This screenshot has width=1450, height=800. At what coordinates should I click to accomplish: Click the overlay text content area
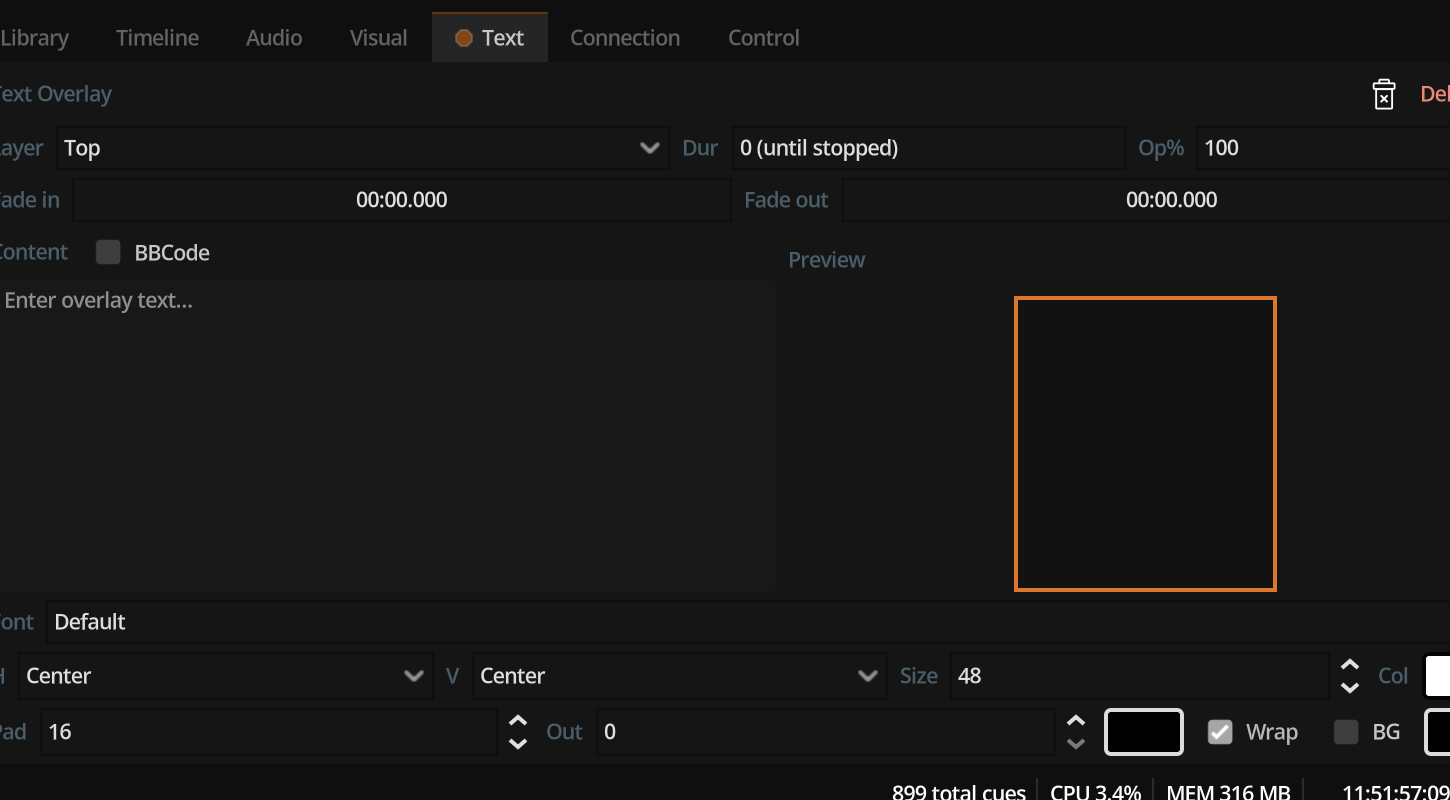(x=386, y=435)
